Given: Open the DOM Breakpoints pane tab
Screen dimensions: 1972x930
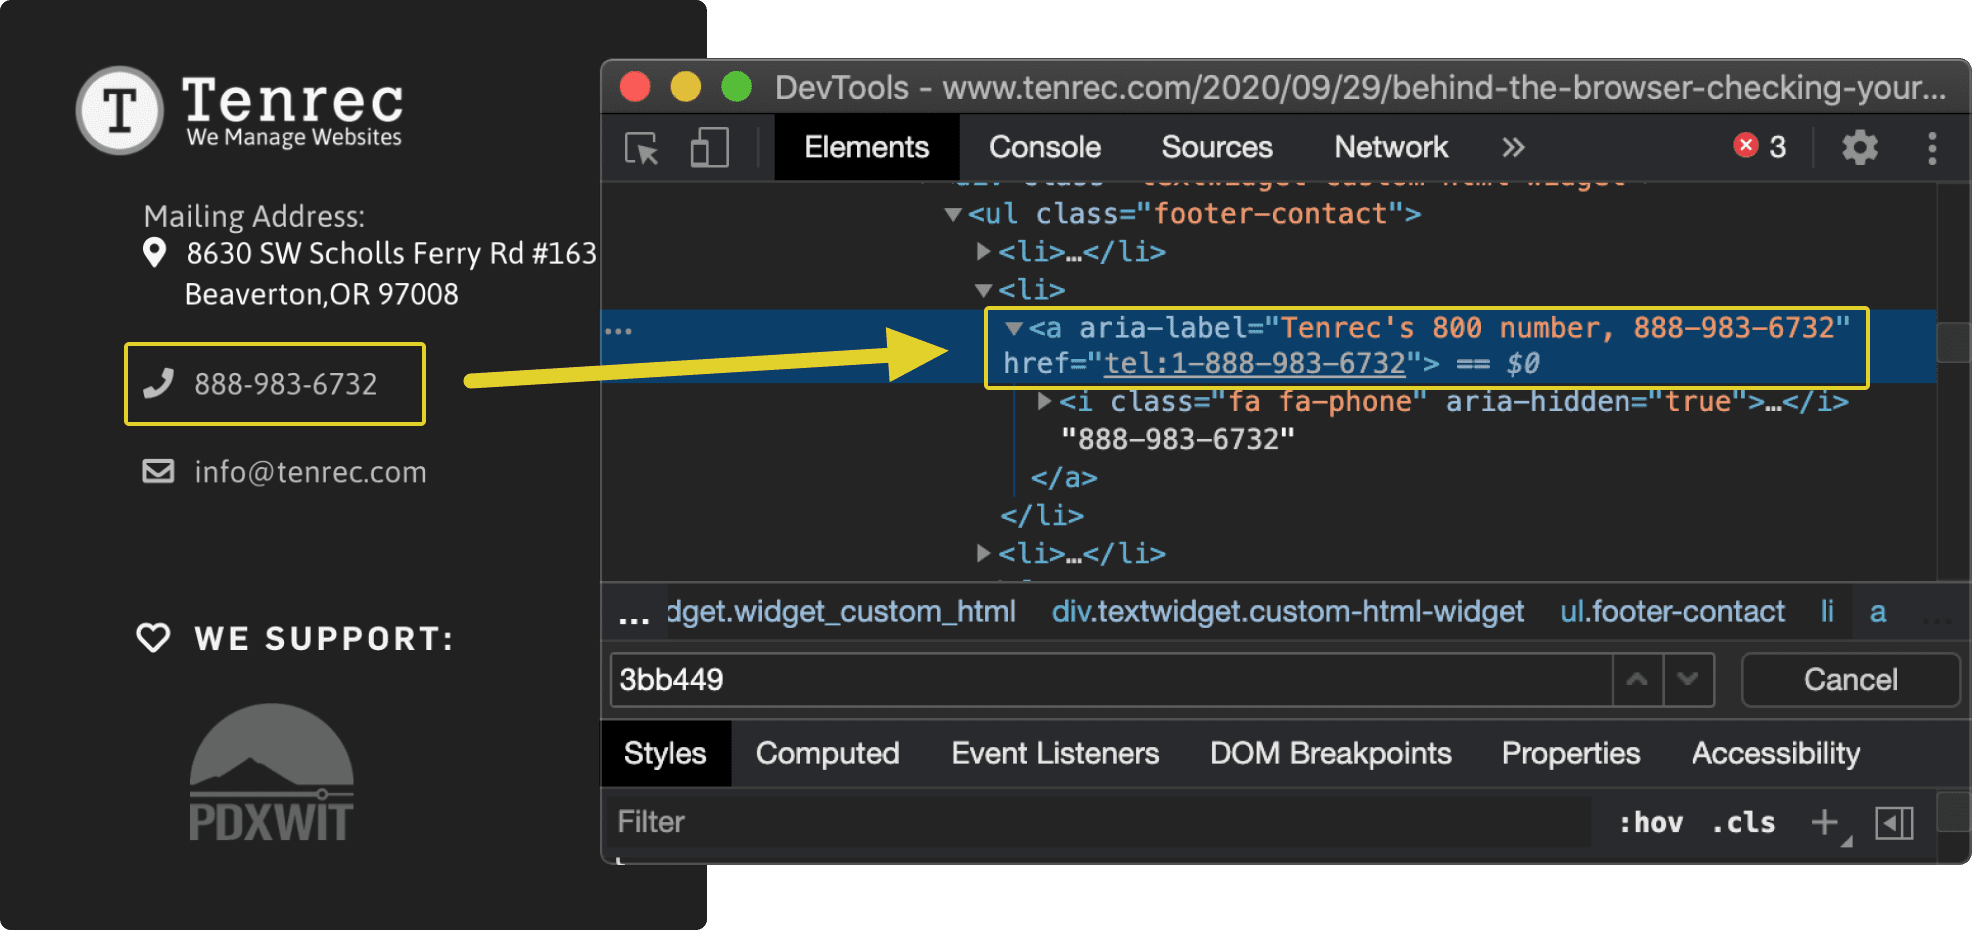Looking at the screenshot, I should coord(1330,753).
